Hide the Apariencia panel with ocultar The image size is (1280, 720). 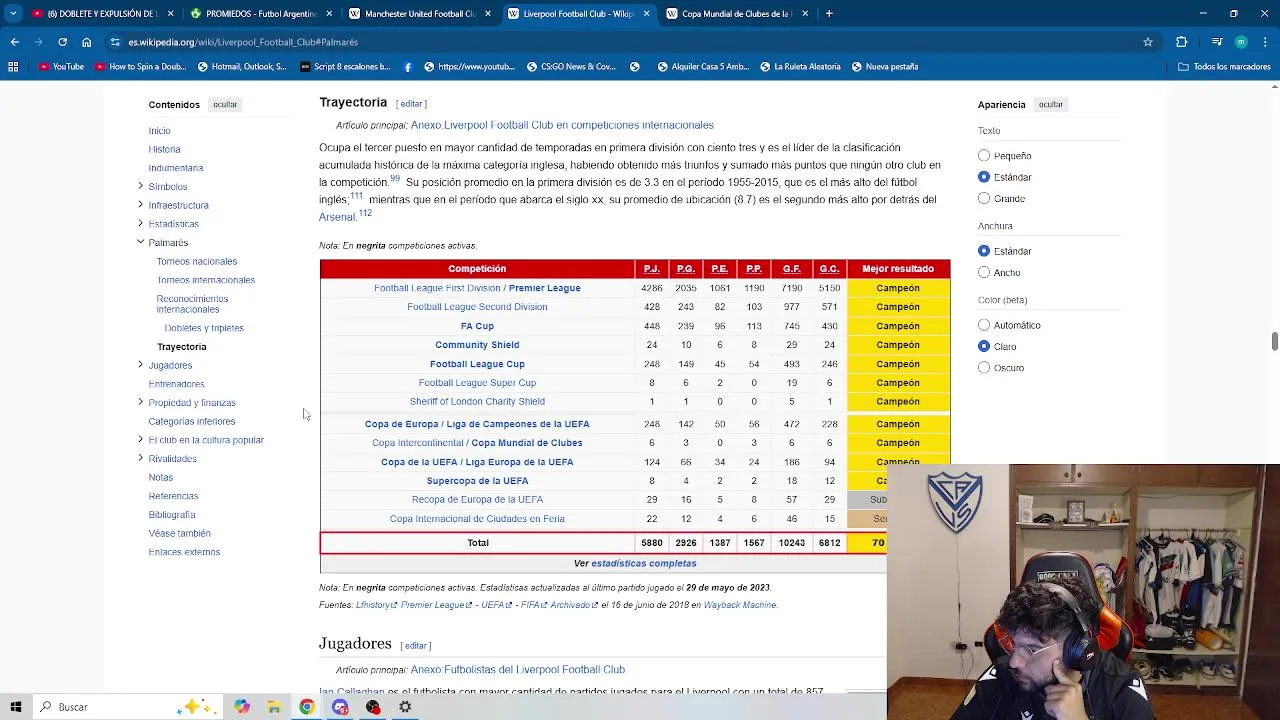pyautogui.click(x=1050, y=104)
